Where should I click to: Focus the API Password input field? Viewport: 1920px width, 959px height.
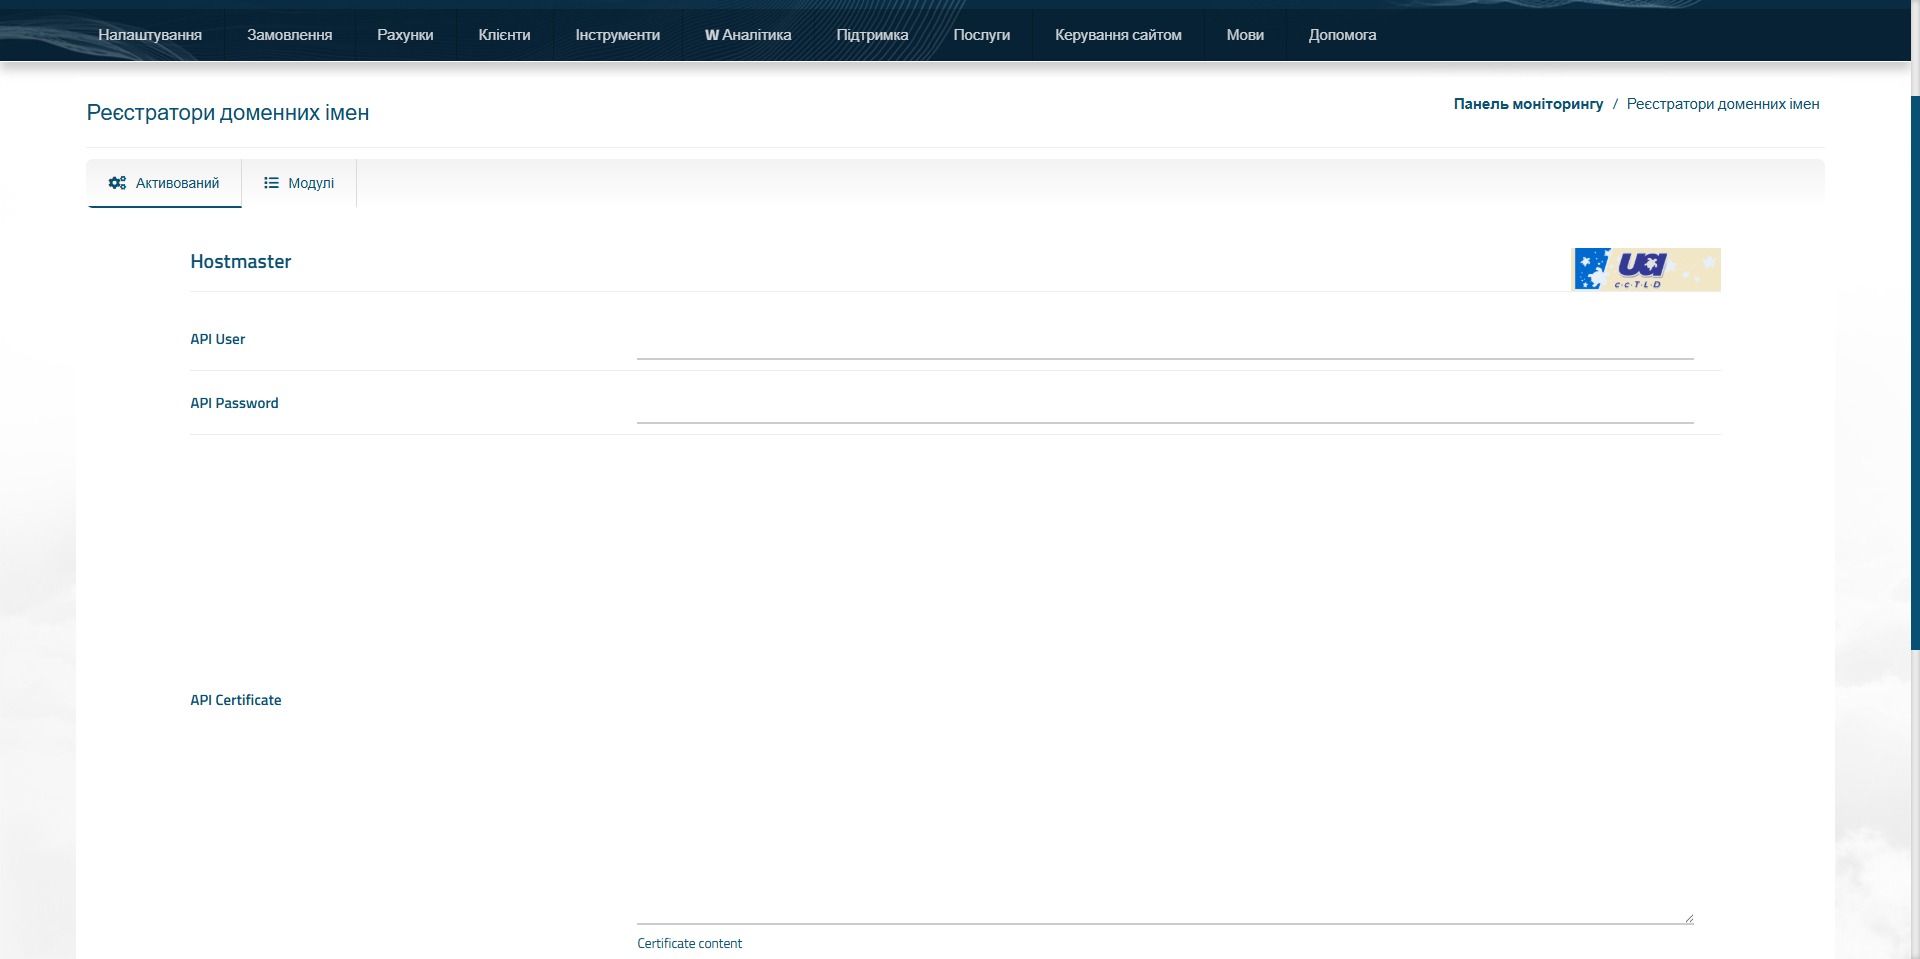(x=1164, y=406)
